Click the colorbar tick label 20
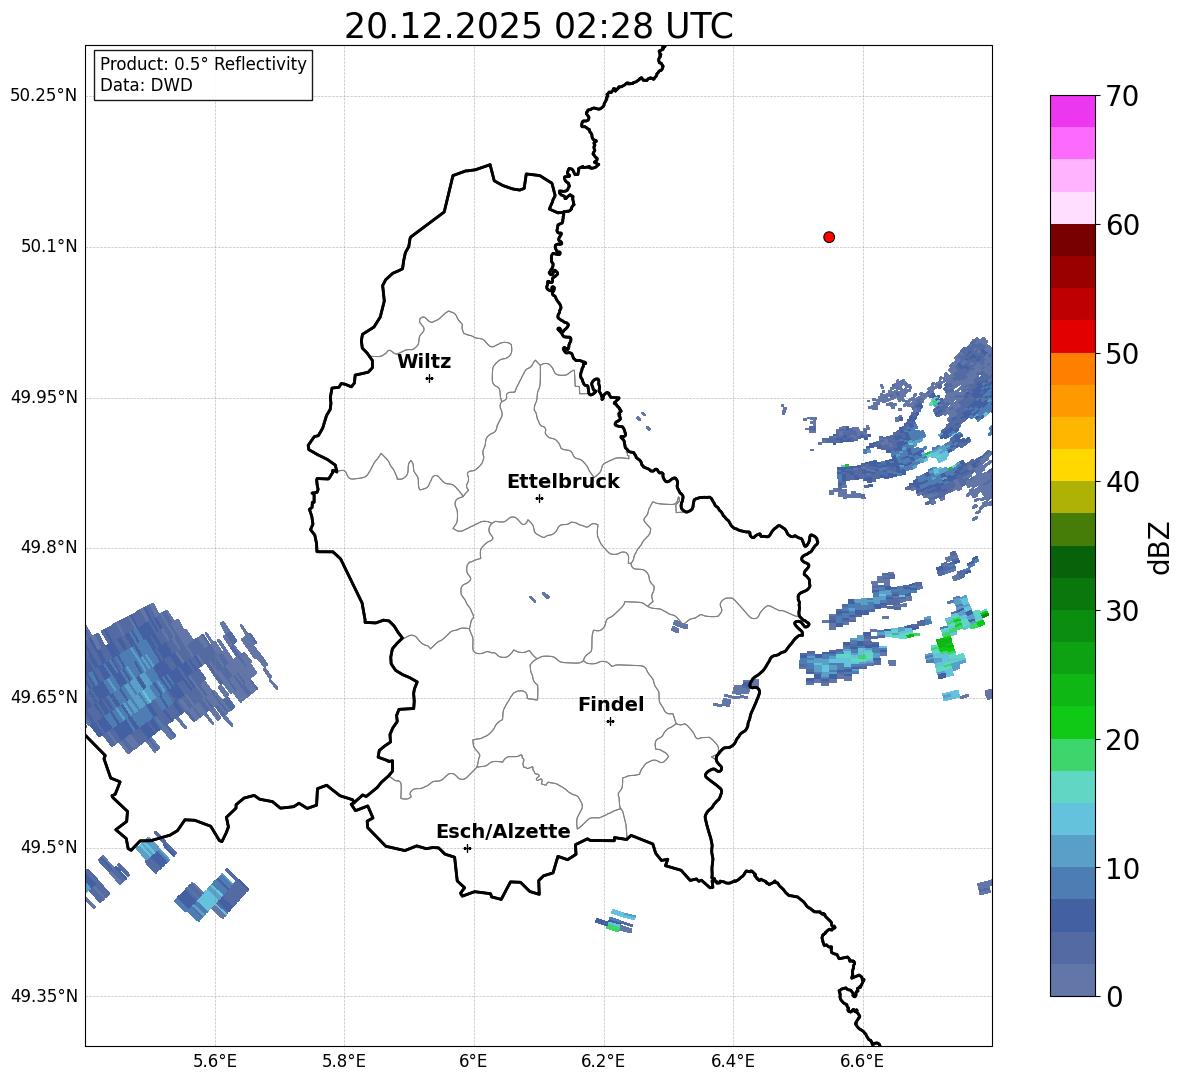 tap(1122, 740)
